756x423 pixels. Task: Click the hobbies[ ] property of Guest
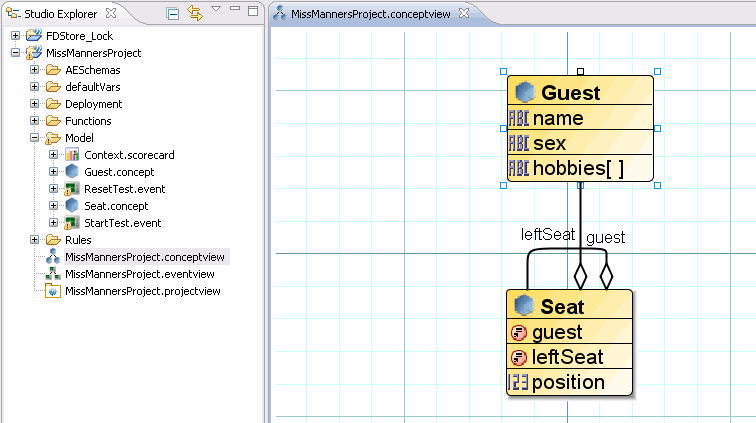pos(580,168)
